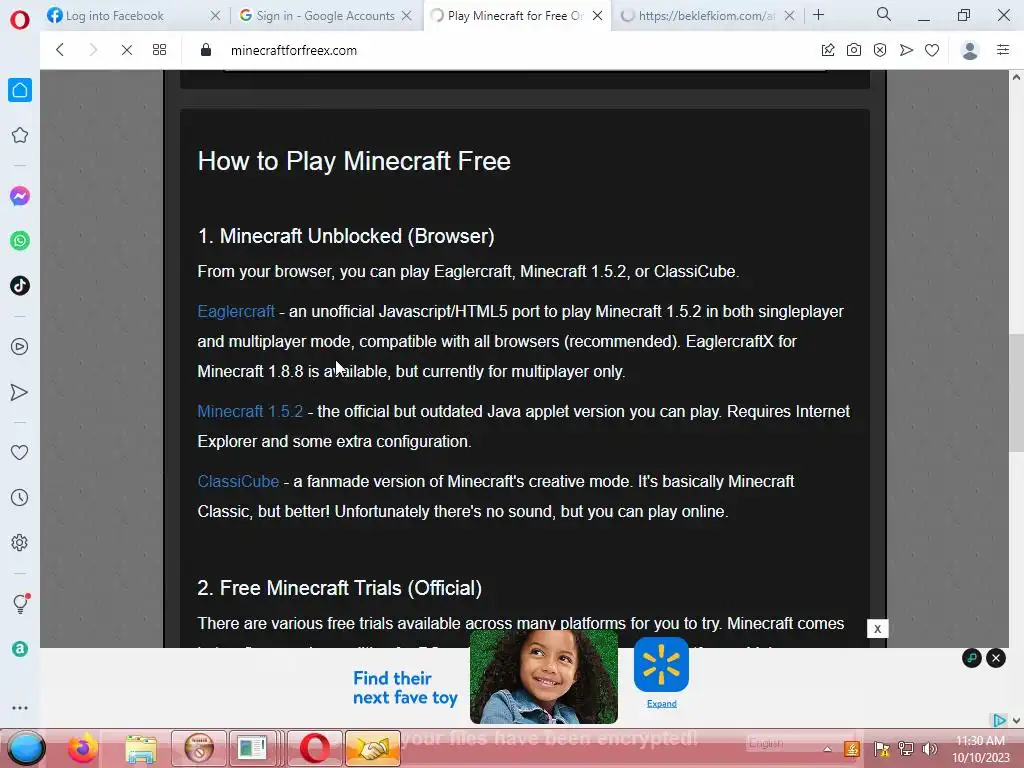Open the sidebar three-dots more menu
The width and height of the screenshot is (1024, 768).
point(20,708)
